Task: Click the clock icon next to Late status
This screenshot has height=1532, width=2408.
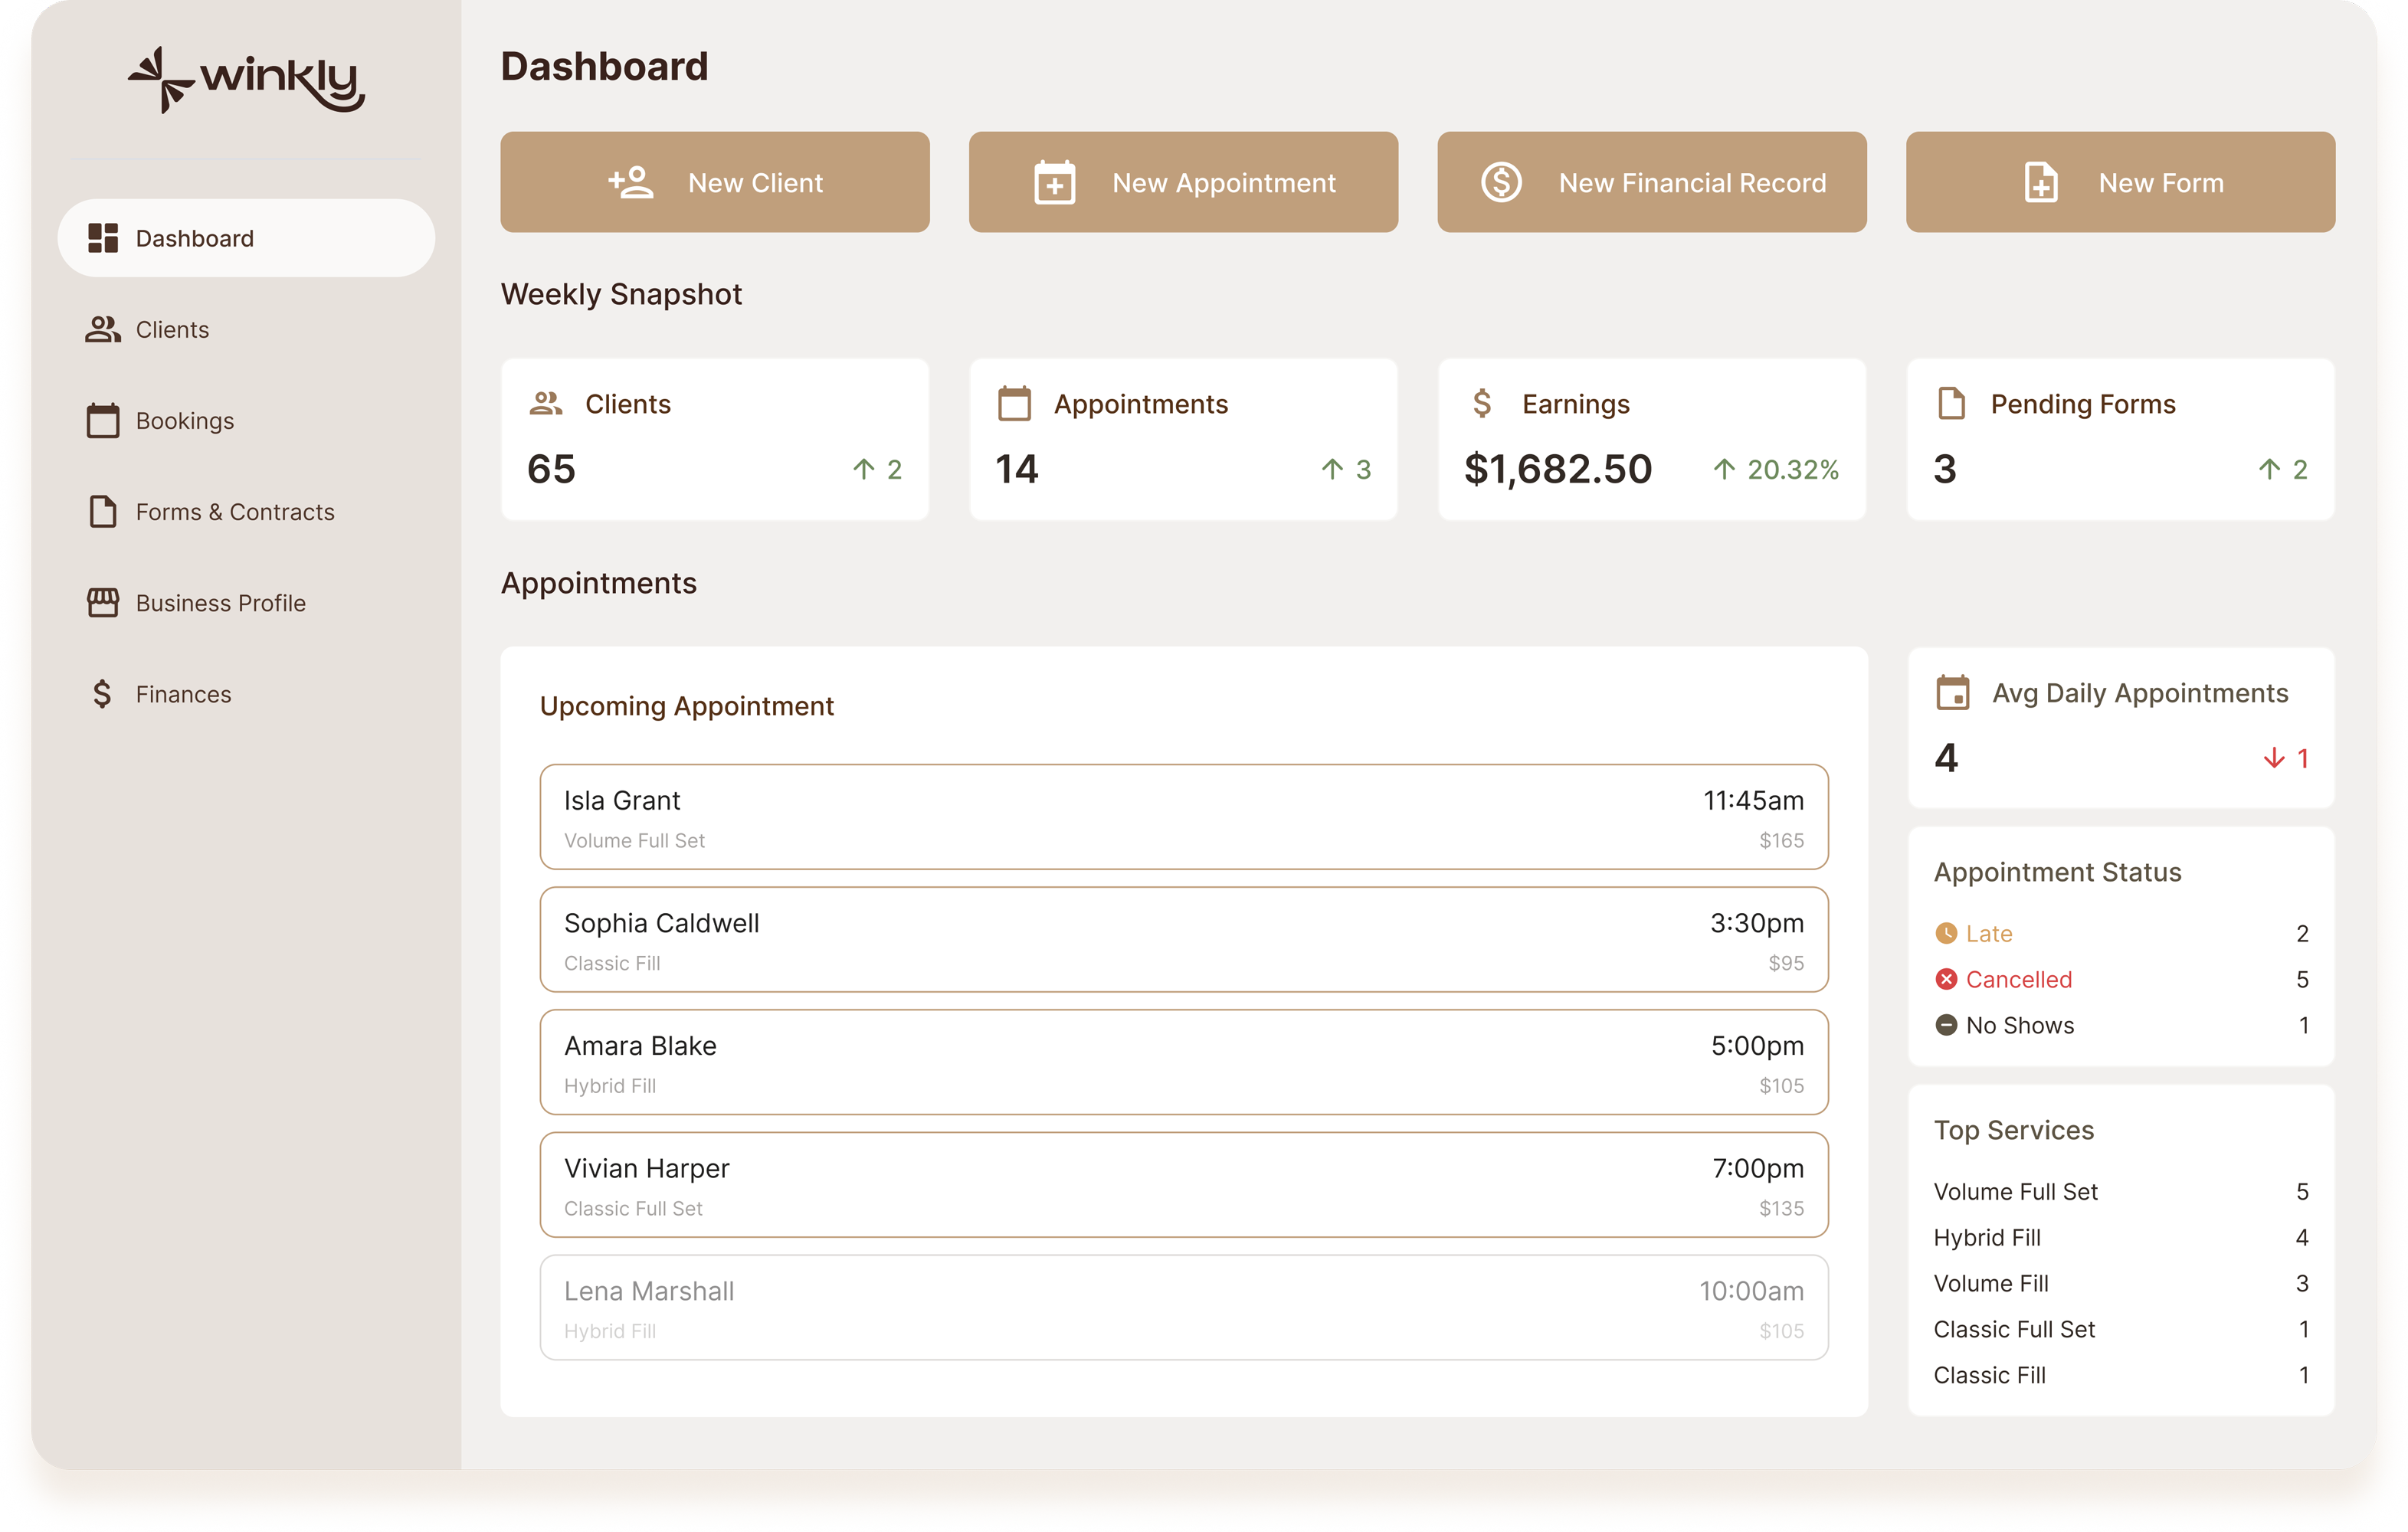Action: [x=1946, y=932]
